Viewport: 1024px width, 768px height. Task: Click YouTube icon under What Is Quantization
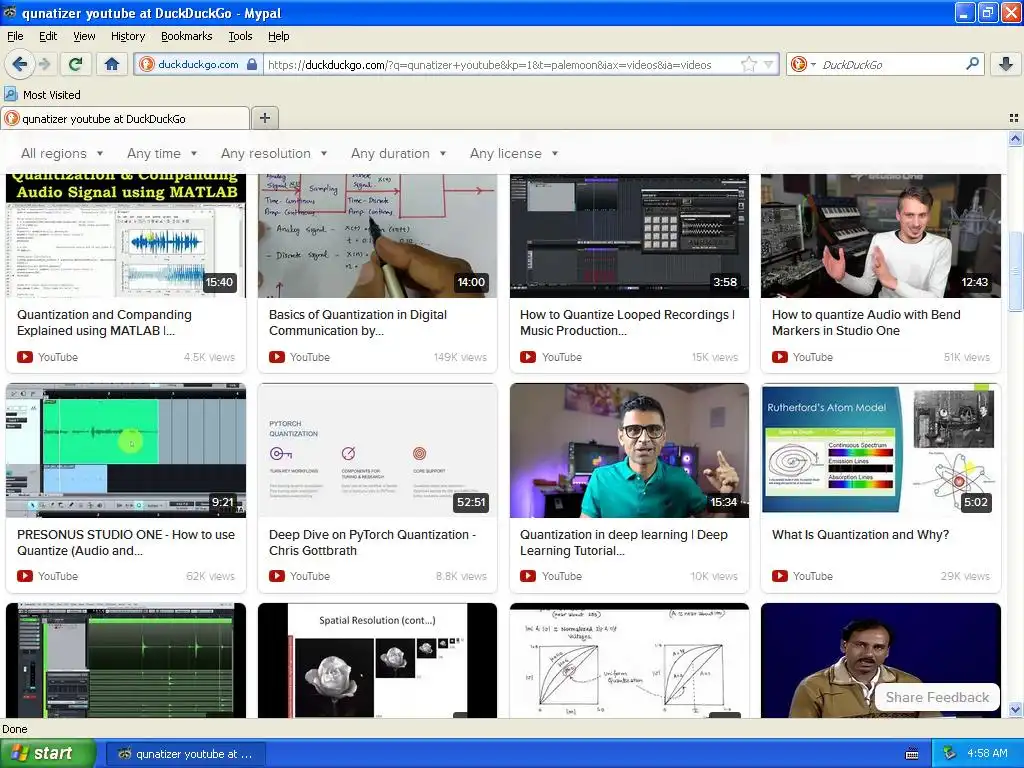click(x=780, y=576)
